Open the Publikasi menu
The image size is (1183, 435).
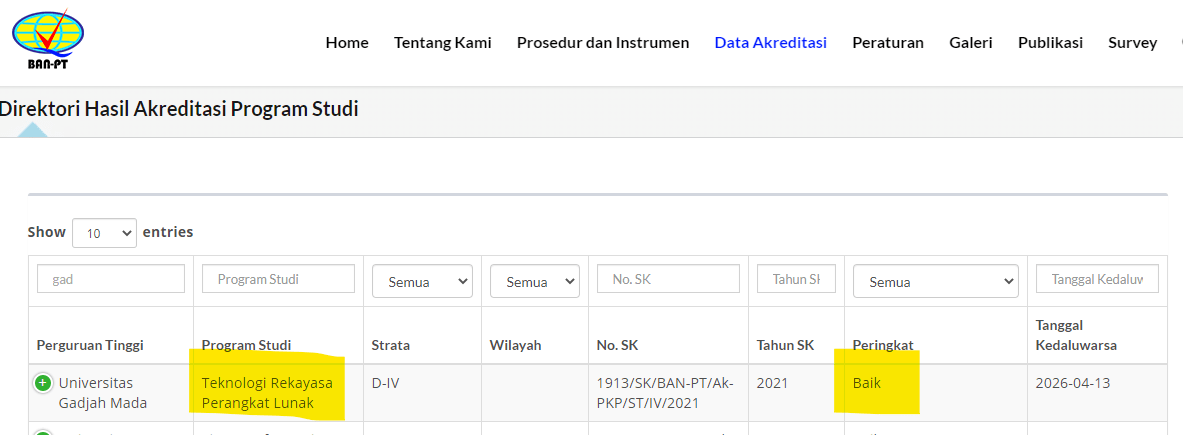1050,43
